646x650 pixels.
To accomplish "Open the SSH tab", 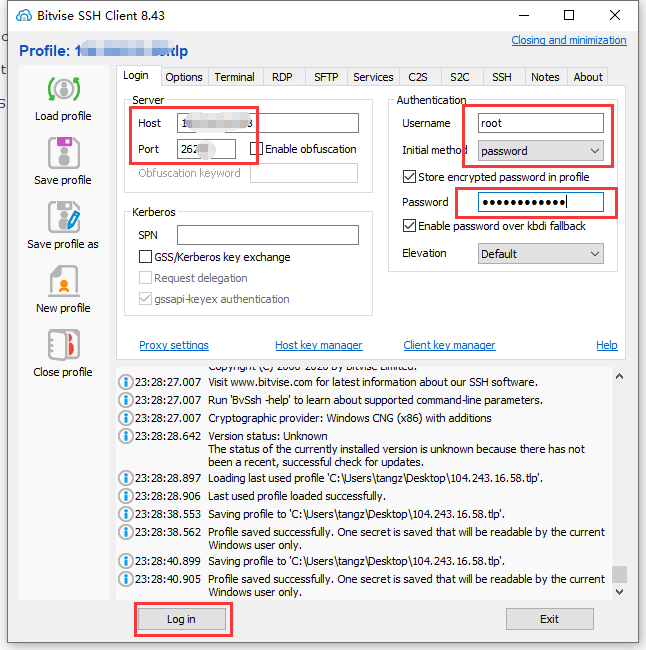I will [x=502, y=77].
